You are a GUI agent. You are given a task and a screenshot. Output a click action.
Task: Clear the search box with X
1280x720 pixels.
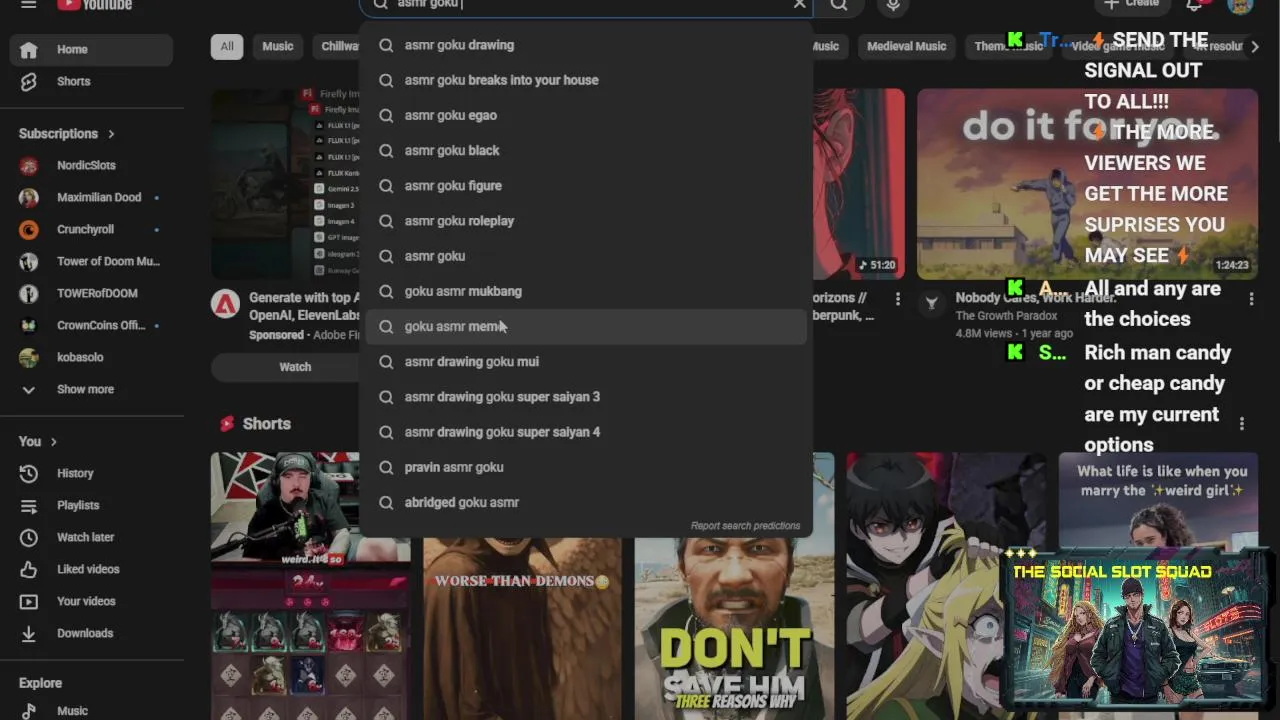[x=799, y=4]
